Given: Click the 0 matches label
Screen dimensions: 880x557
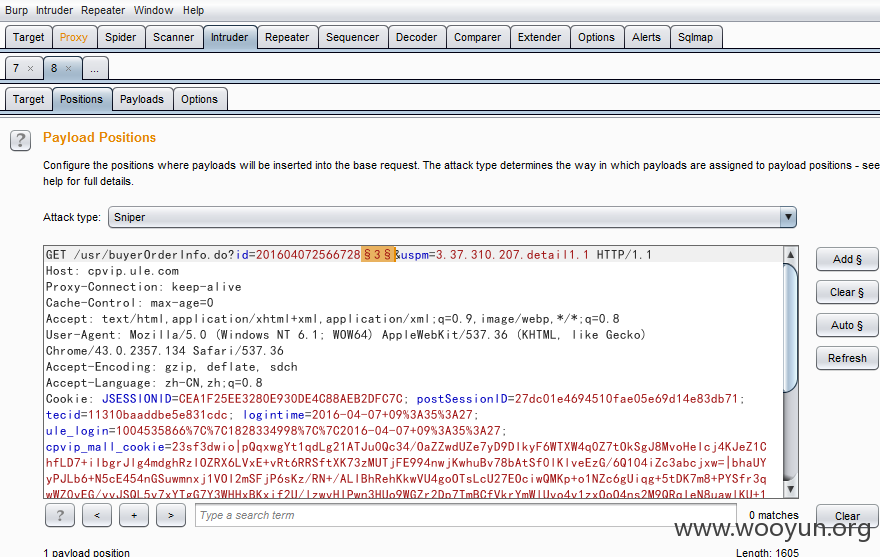Looking at the screenshot, I should tap(773, 515).
